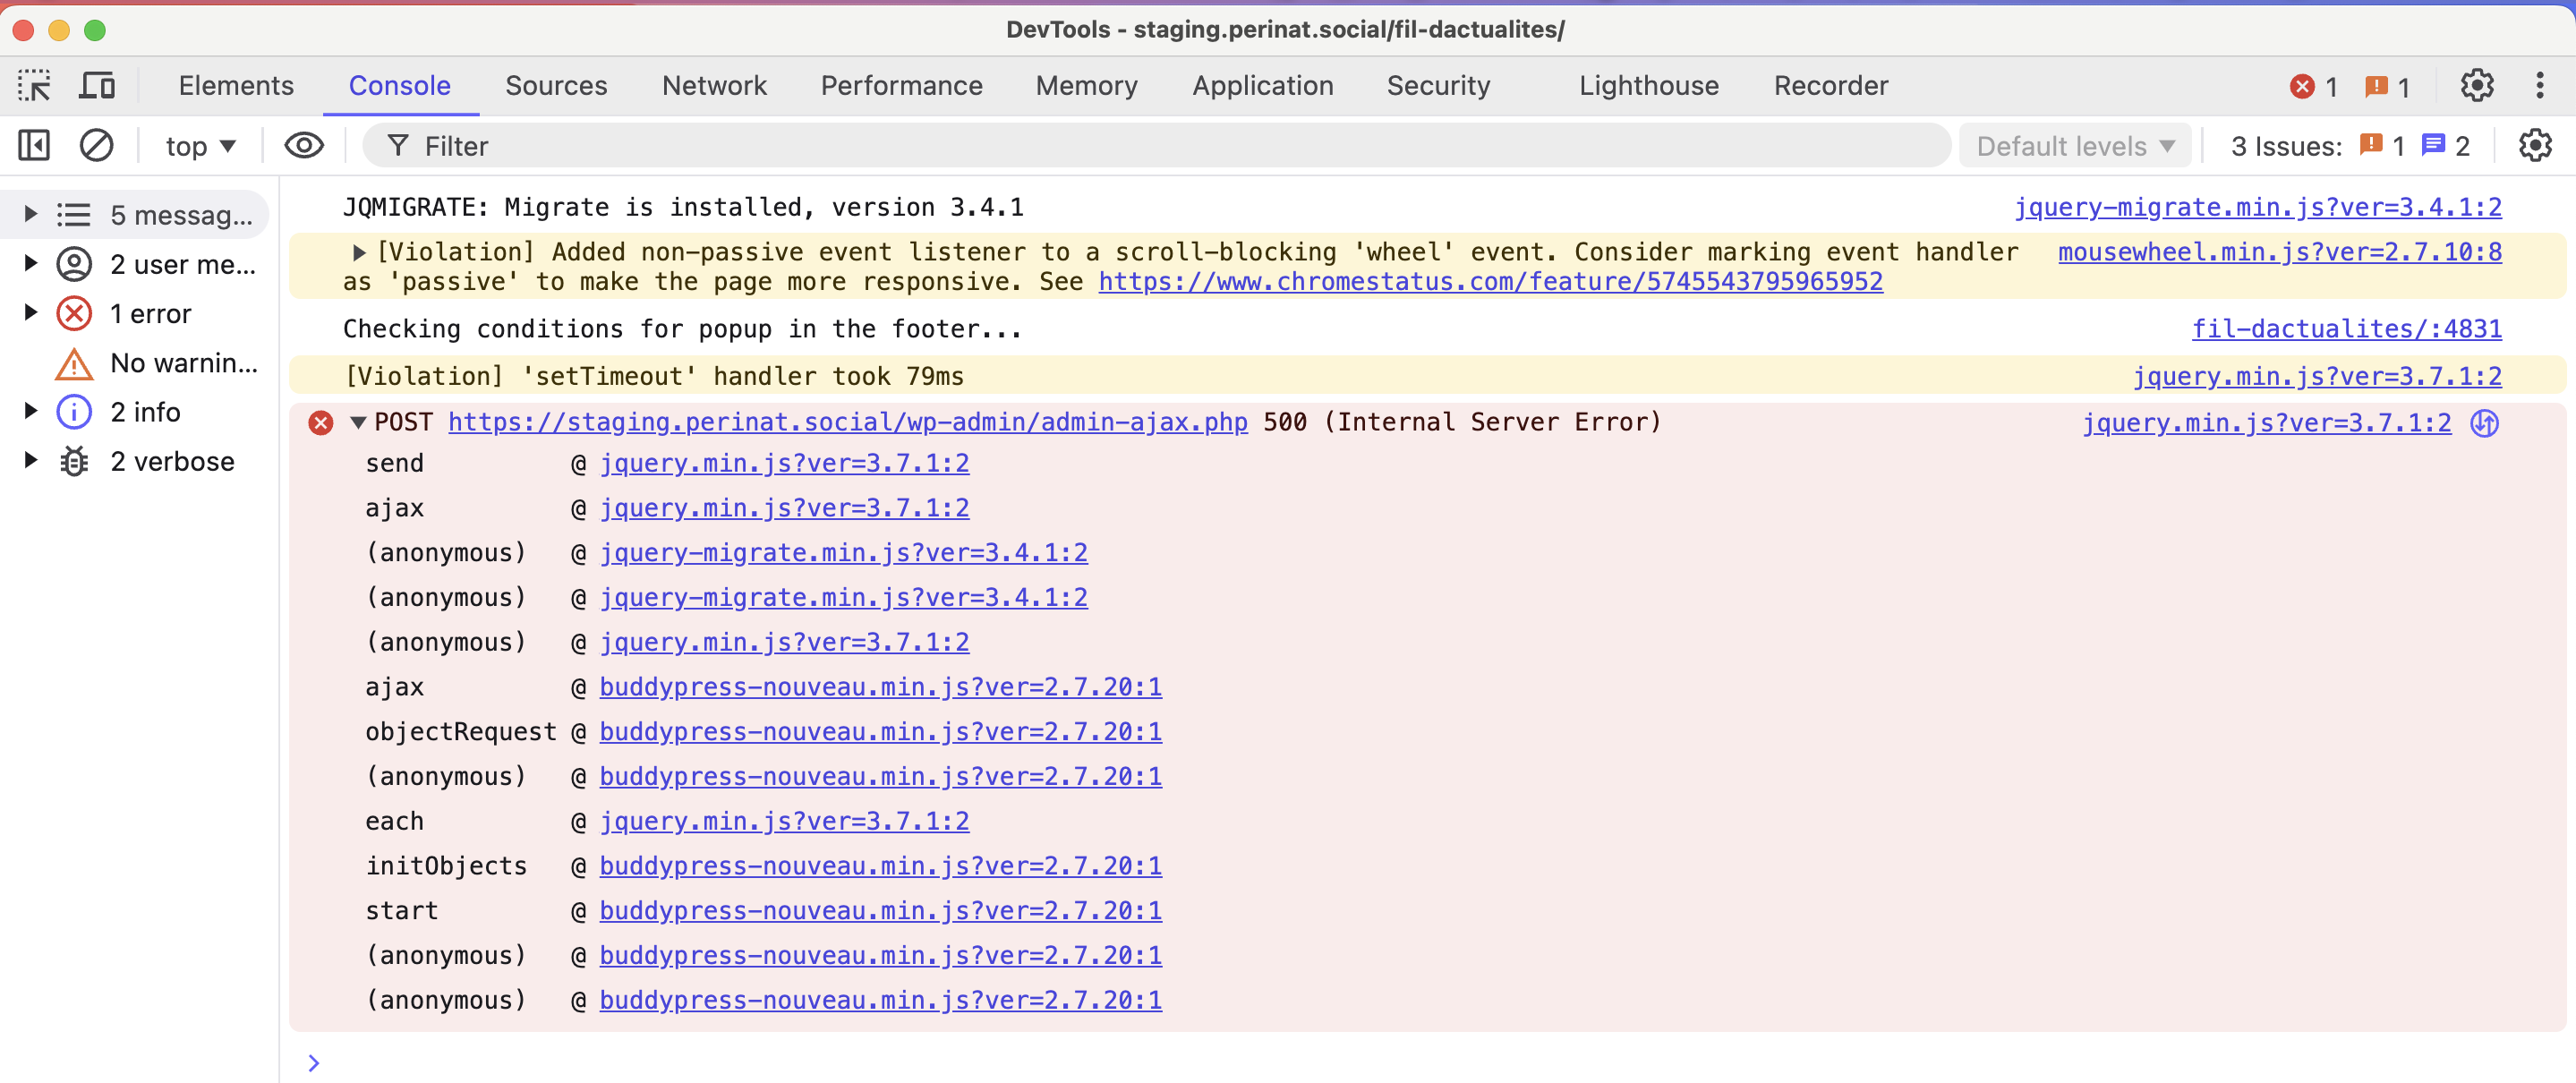The width and height of the screenshot is (2576, 1083).
Task: Click the orange issue icon next to 3 Issues
Action: click(x=2370, y=146)
